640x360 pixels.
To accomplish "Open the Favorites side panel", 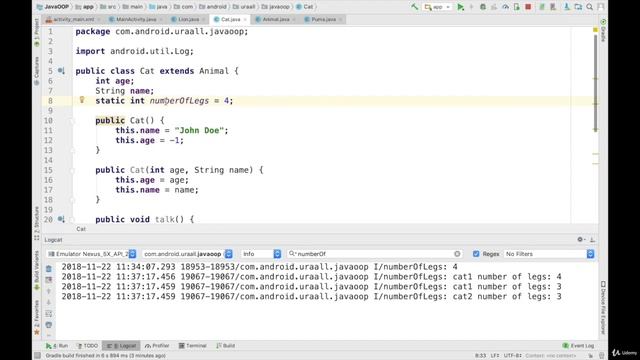I will tap(36, 317).
